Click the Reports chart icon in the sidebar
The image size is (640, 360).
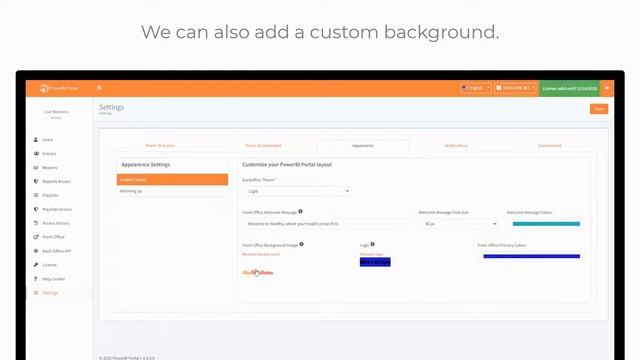(x=36, y=167)
